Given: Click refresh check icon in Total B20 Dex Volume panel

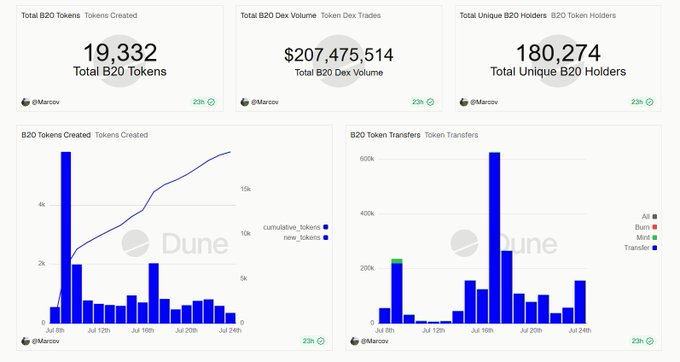Looking at the screenshot, I should 430,102.
